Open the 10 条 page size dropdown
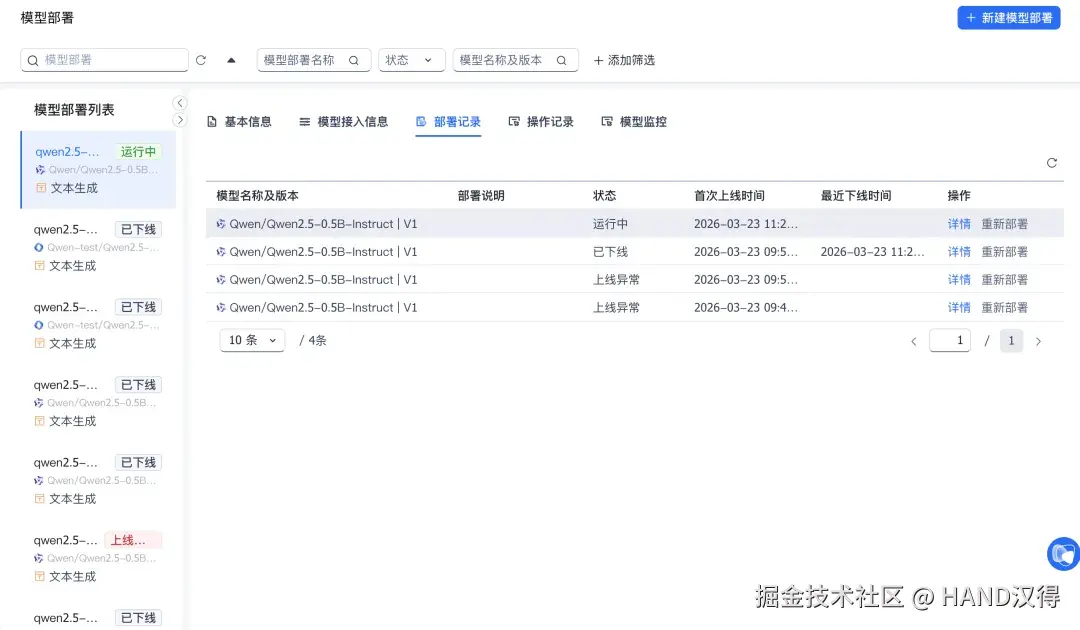This screenshot has width=1080, height=630. click(252, 340)
